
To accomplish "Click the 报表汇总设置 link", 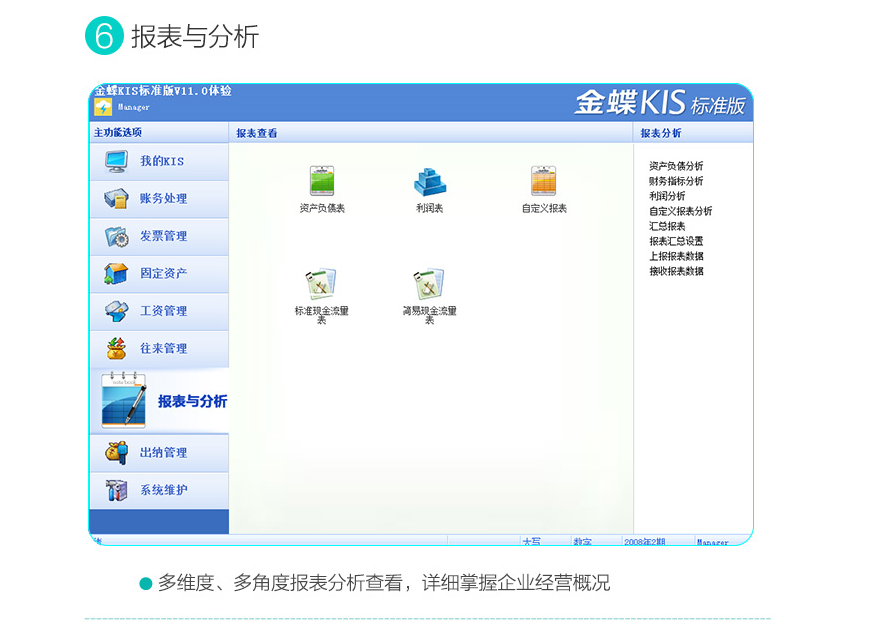I will 676,241.
